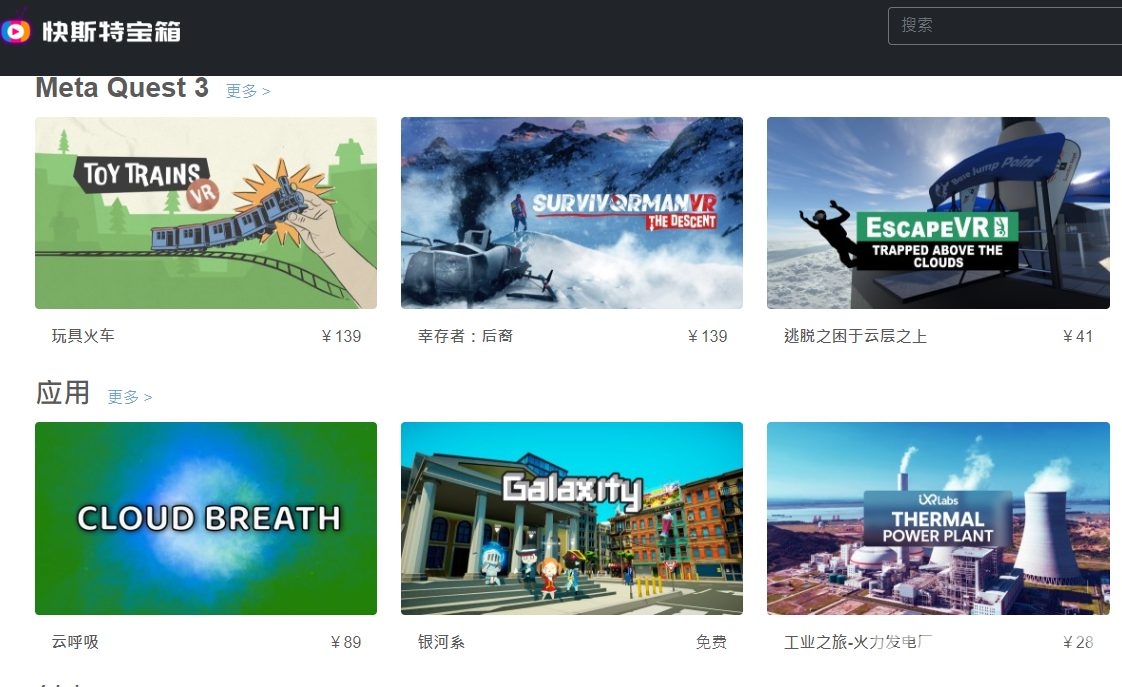This screenshot has height=687, width=1122.
Task: Select the 银河系 title
Action: (442, 642)
